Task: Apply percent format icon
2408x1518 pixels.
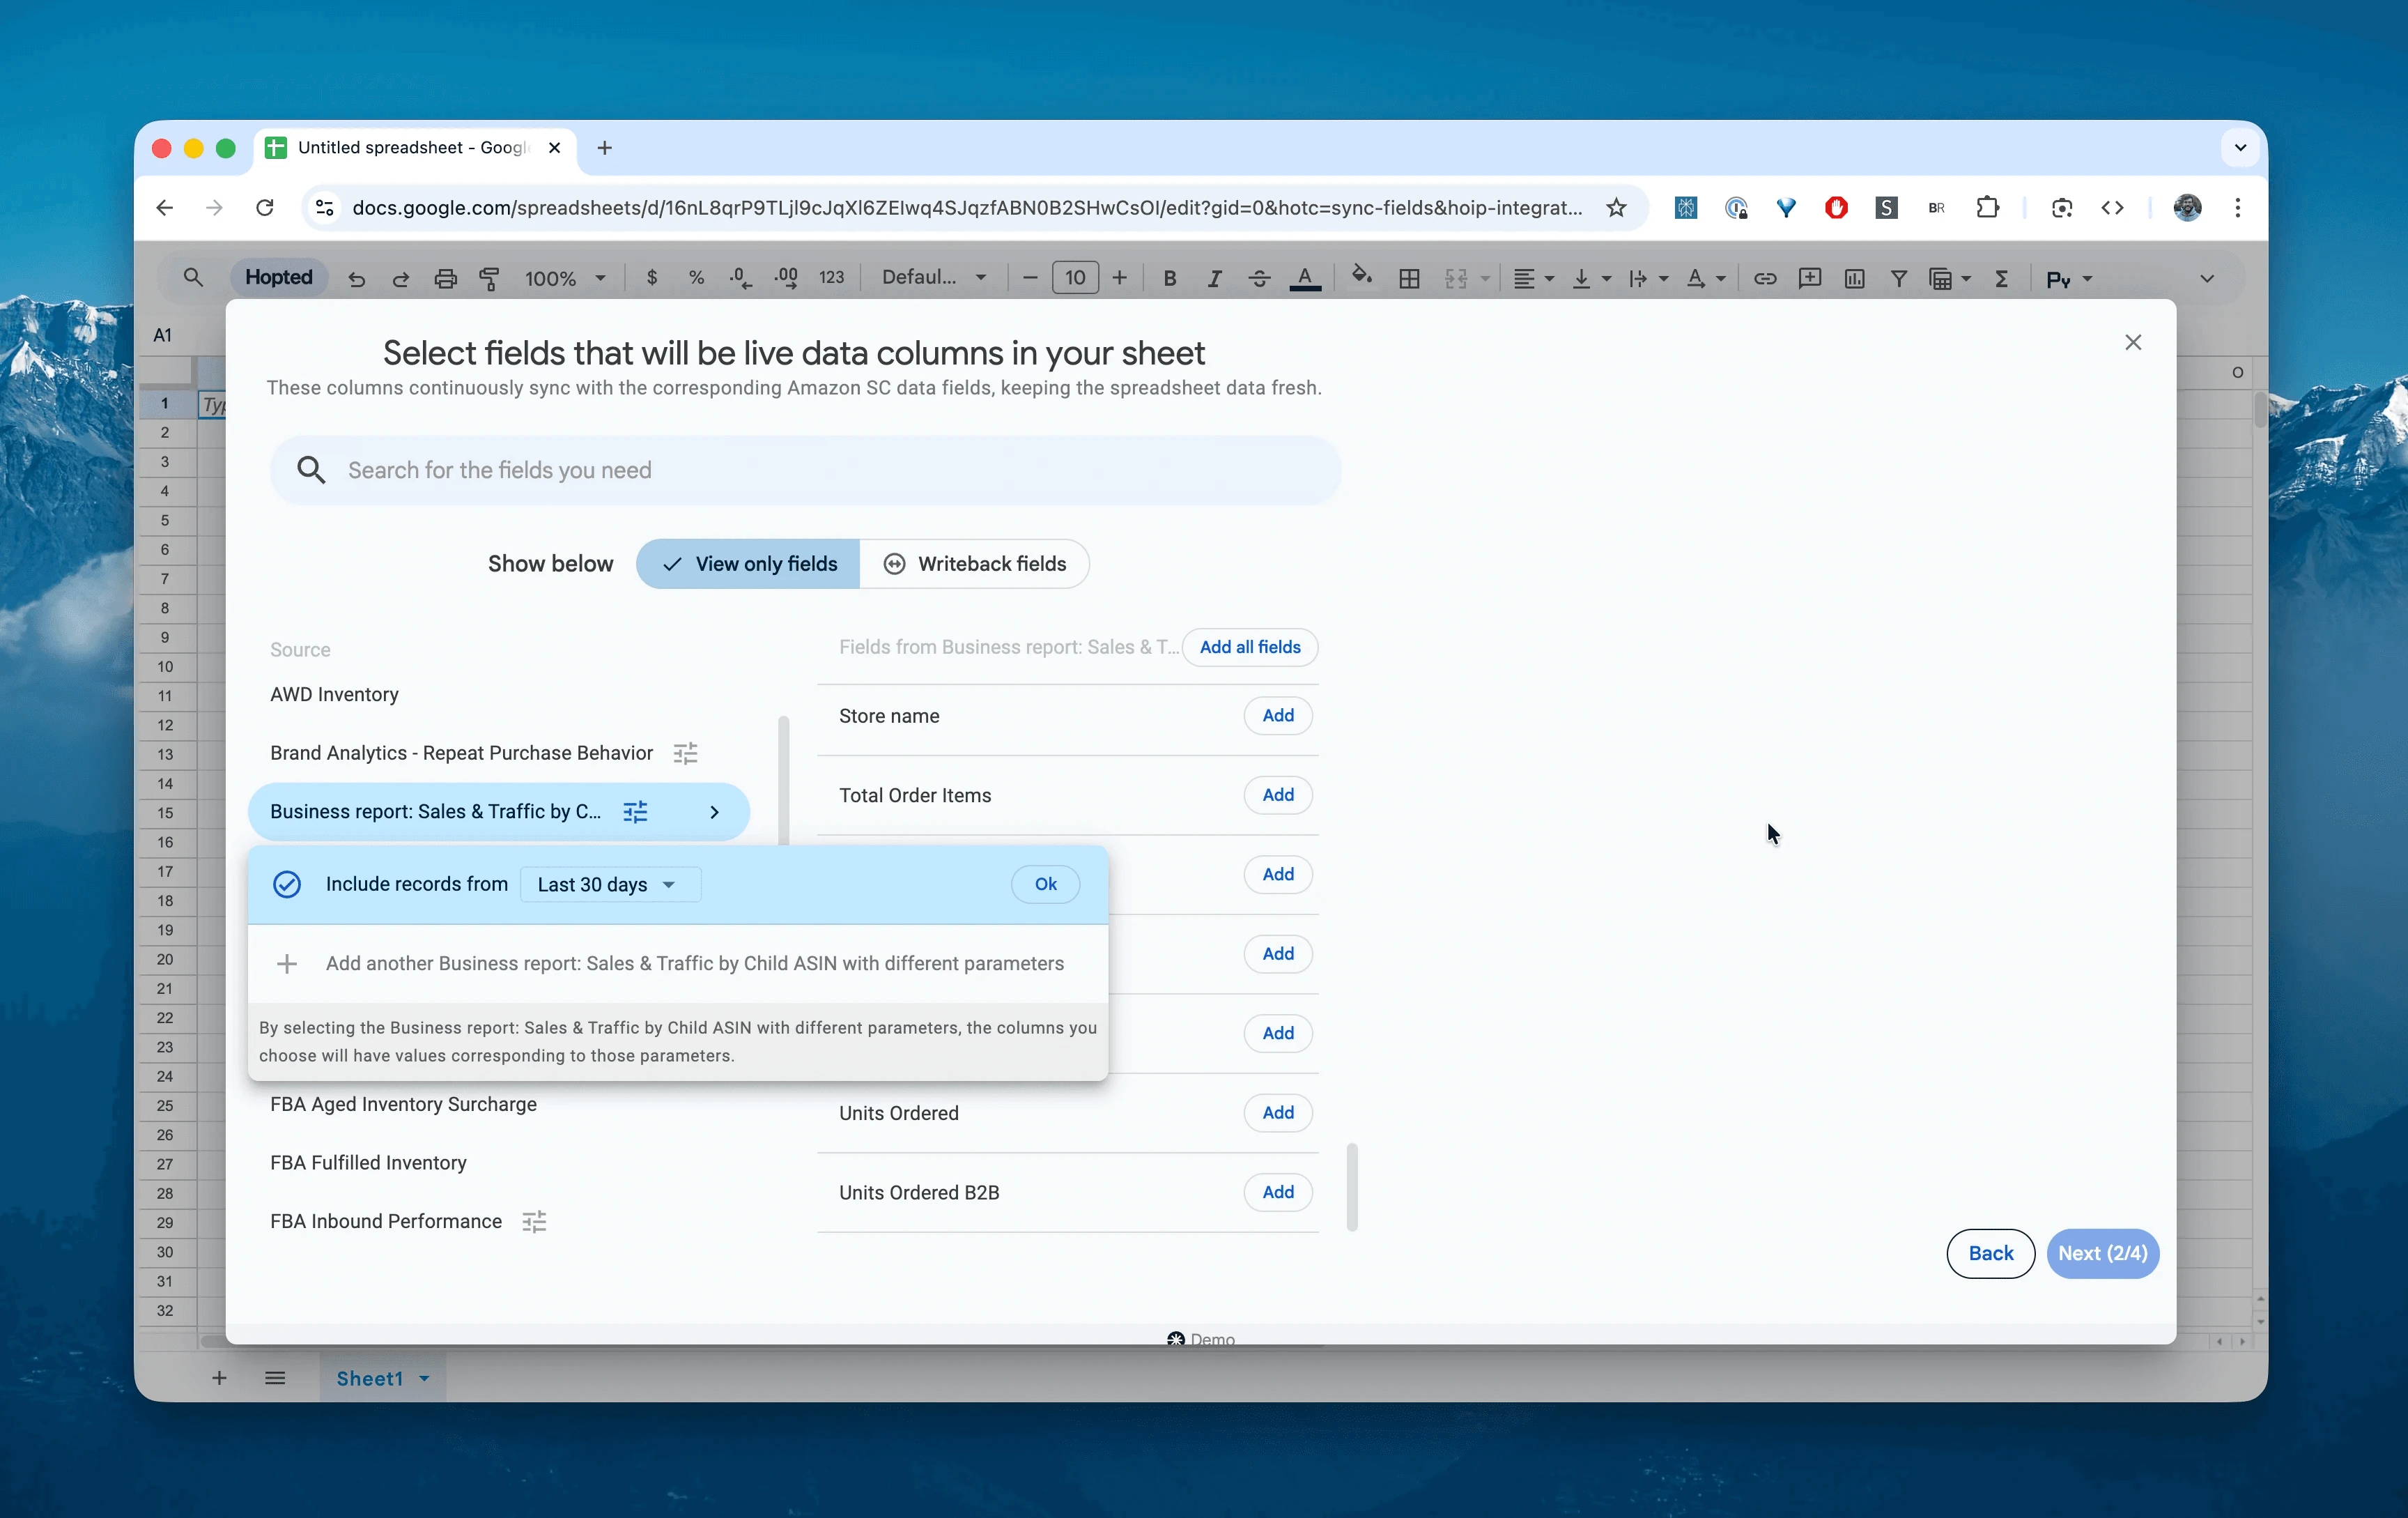Action: (x=697, y=278)
